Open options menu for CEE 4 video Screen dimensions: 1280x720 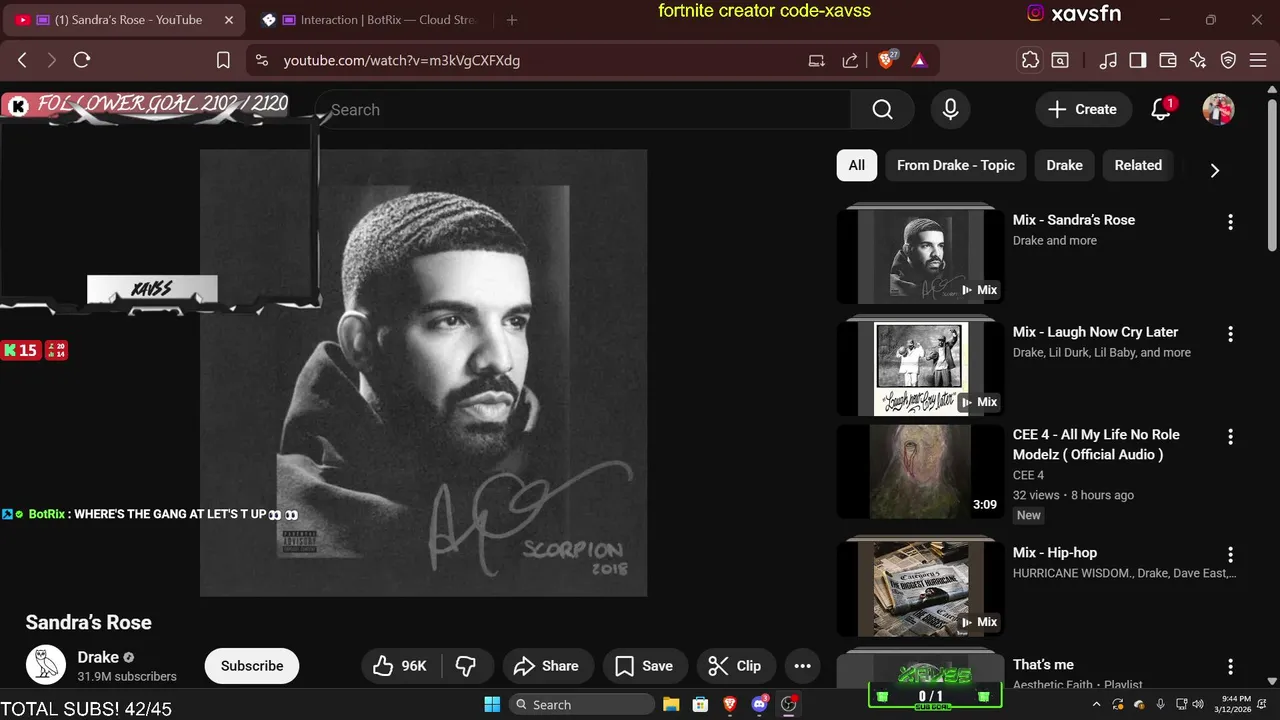click(1230, 437)
